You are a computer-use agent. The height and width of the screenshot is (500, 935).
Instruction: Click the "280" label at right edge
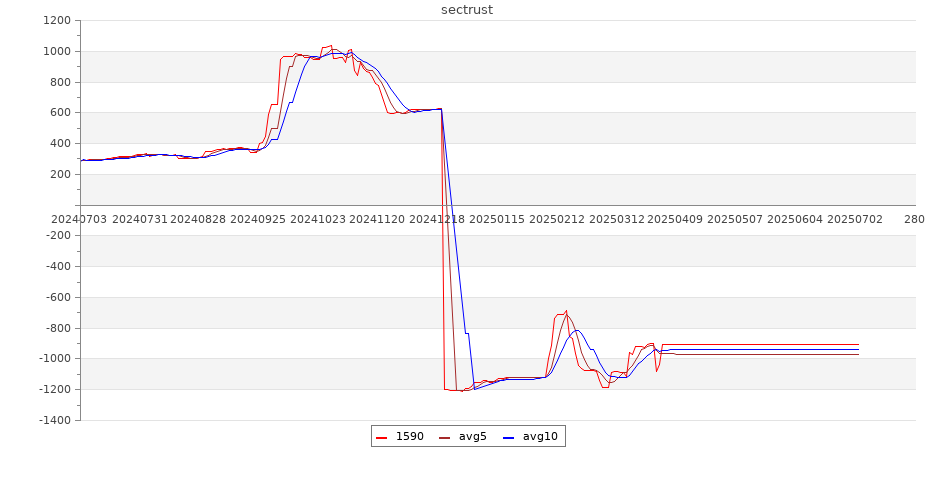[914, 219]
